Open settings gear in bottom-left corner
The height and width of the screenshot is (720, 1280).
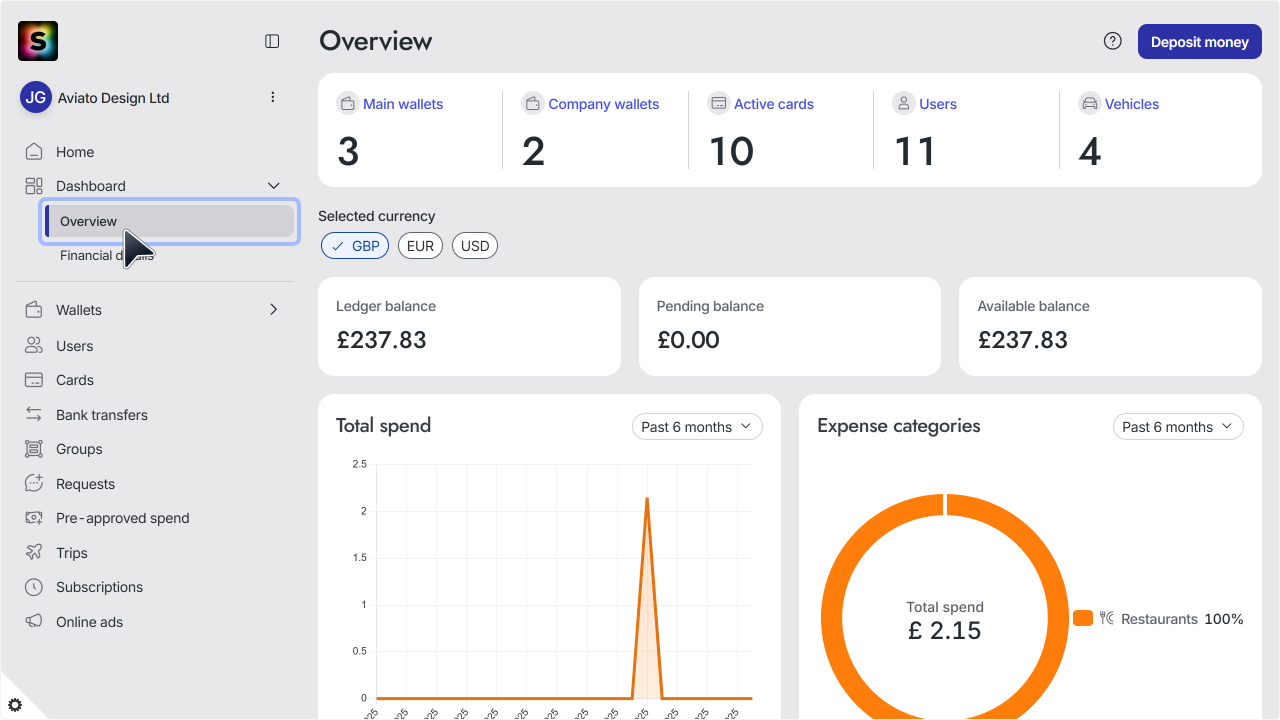click(15, 705)
